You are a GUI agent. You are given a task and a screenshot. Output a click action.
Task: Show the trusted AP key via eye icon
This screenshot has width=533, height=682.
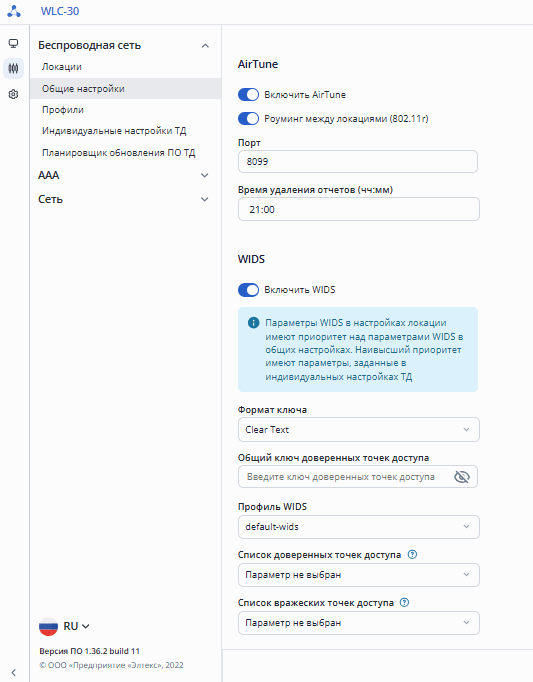462,477
